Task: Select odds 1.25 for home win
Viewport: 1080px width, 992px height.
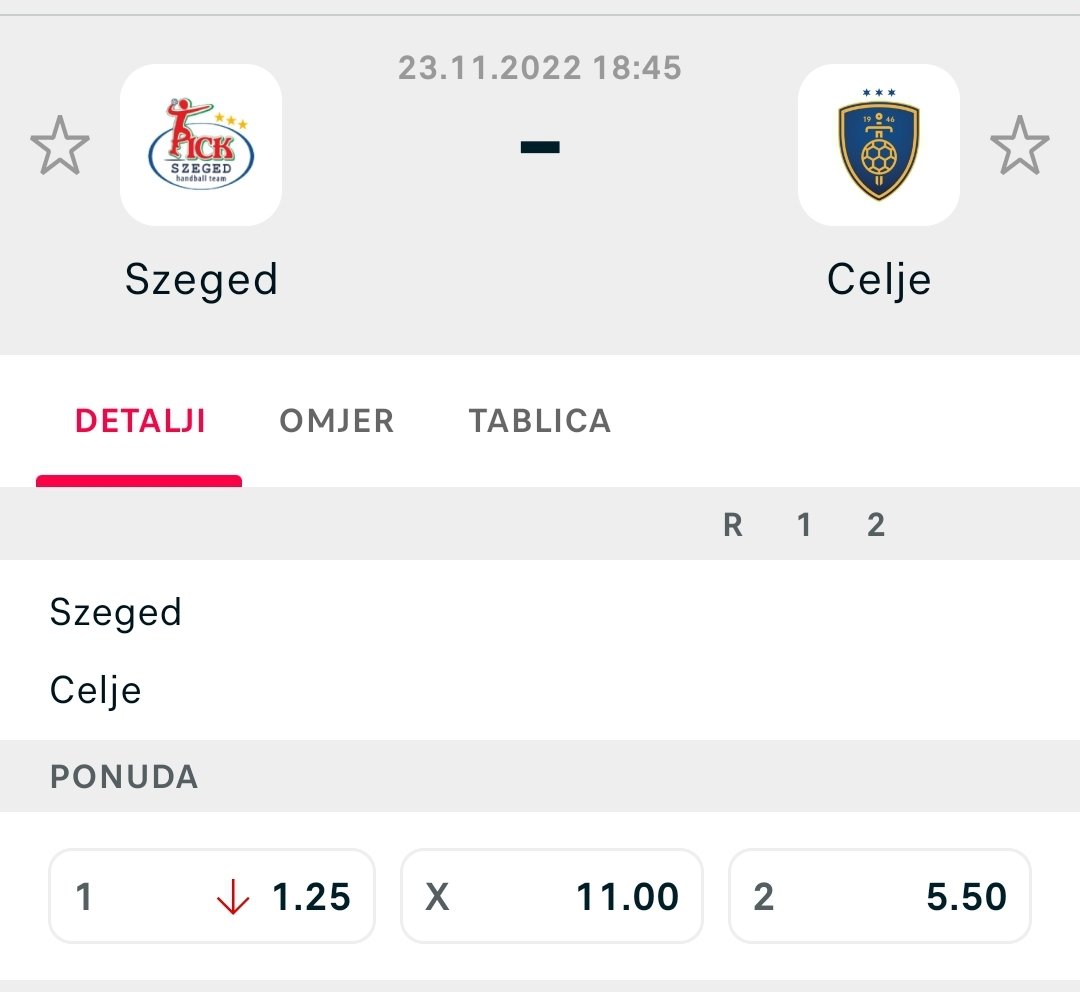Action: [212, 896]
